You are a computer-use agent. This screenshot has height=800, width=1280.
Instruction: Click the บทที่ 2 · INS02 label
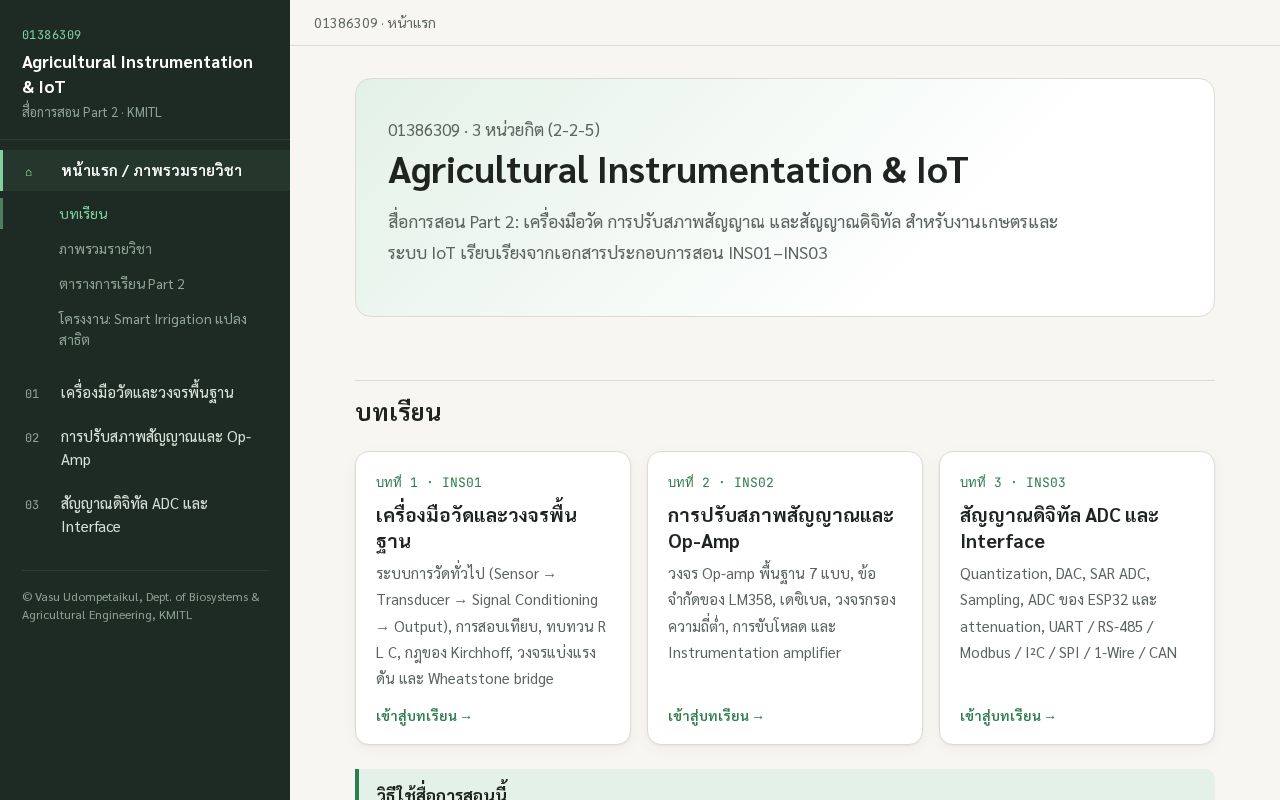coord(721,482)
